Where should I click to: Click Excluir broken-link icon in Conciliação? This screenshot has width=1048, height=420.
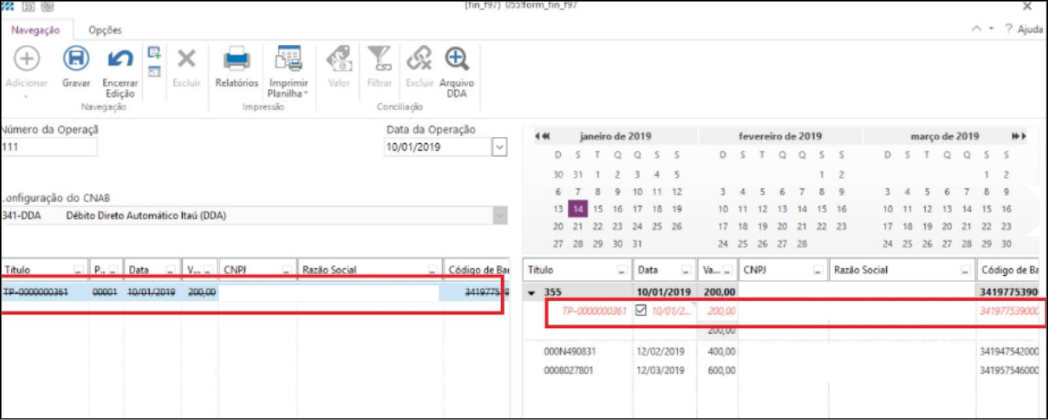tap(419, 59)
